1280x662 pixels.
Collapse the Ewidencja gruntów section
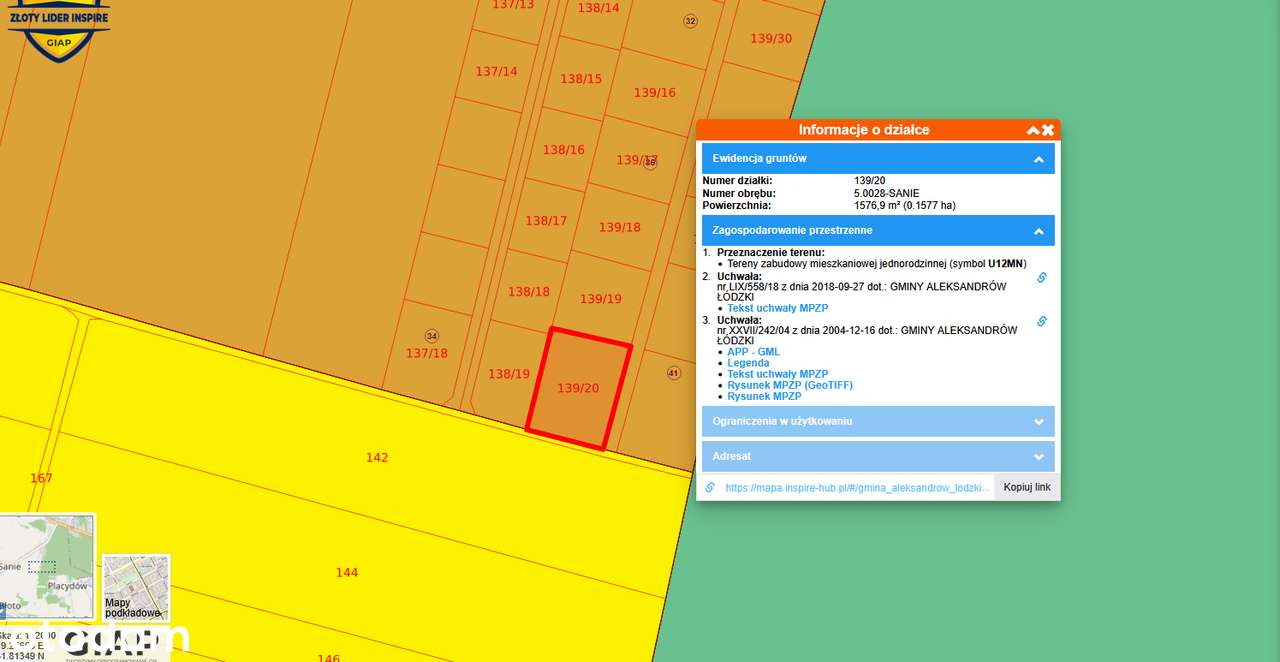(x=878, y=158)
